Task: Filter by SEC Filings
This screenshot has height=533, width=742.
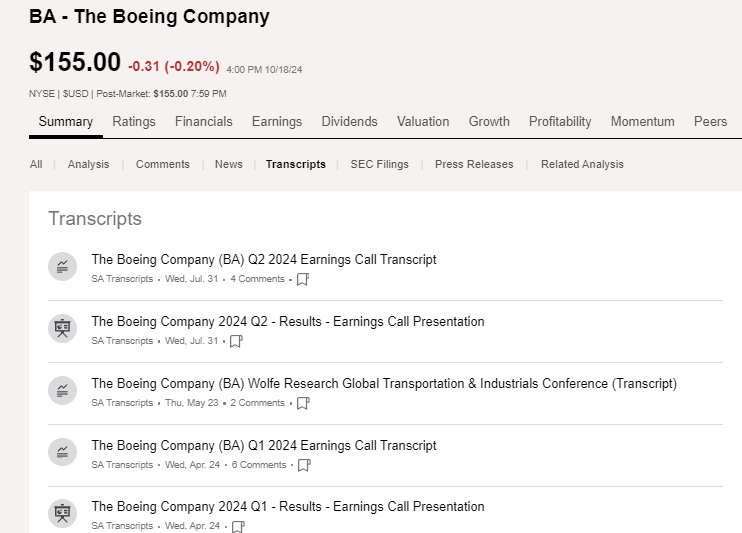Action: pos(380,164)
